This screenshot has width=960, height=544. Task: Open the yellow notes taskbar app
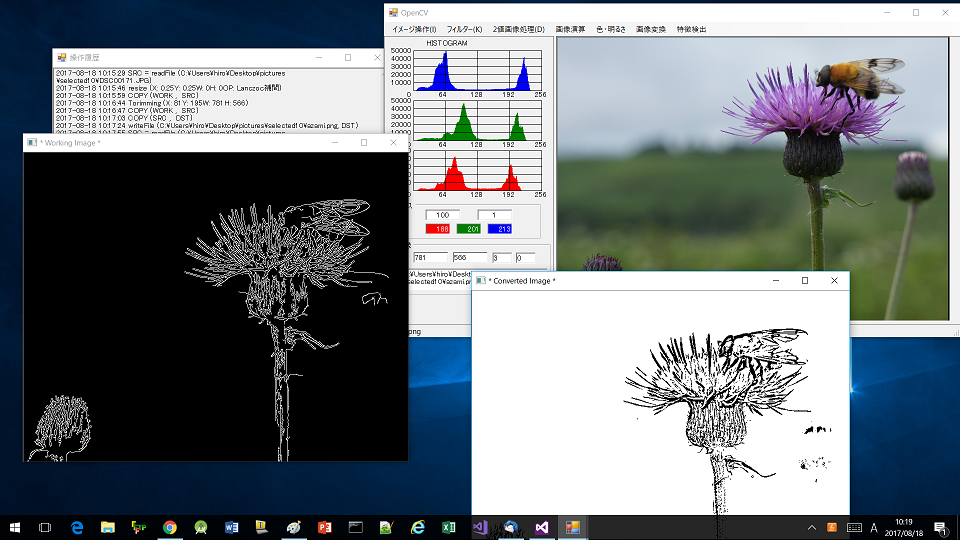tap(262, 527)
